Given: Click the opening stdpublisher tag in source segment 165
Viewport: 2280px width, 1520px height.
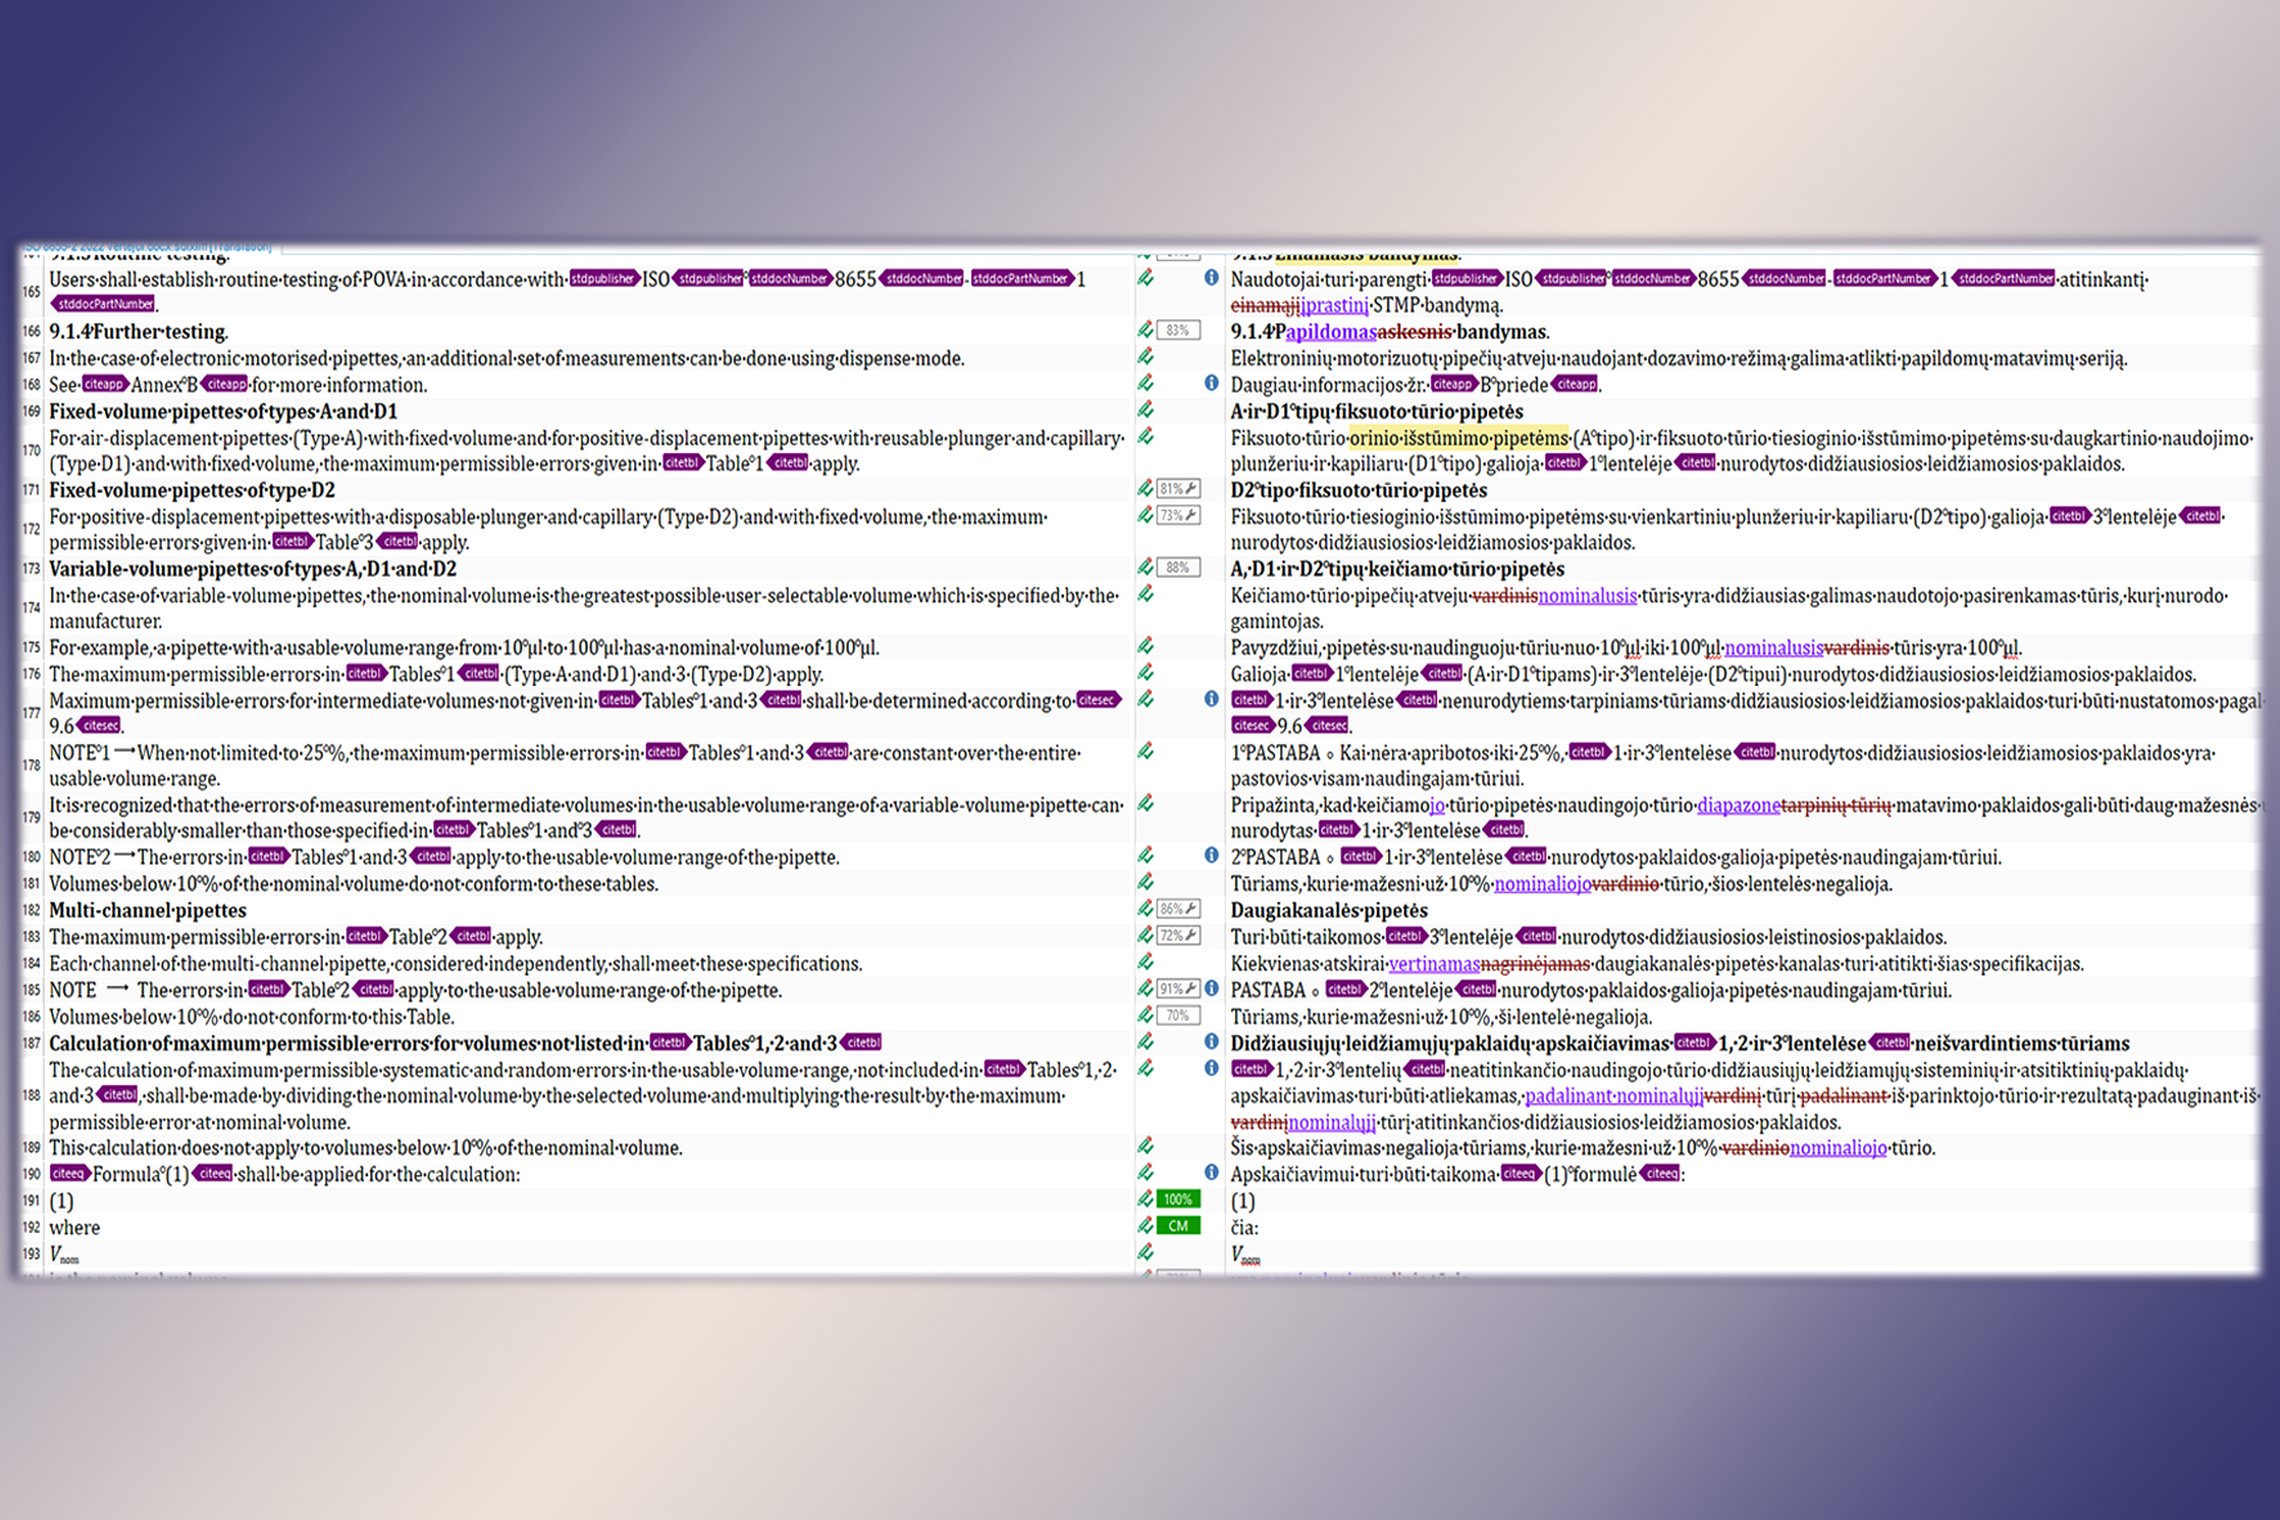Looking at the screenshot, I should pyautogui.click(x=604, y=279).
